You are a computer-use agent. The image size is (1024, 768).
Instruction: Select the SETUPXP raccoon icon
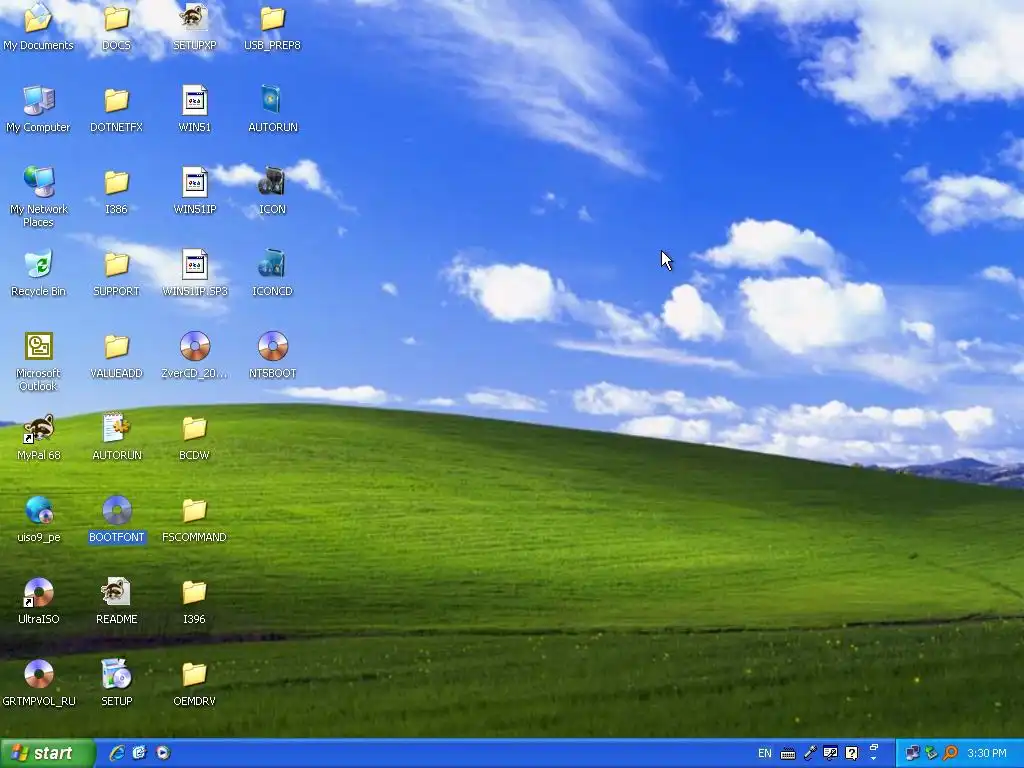click(x=194, y=26)
